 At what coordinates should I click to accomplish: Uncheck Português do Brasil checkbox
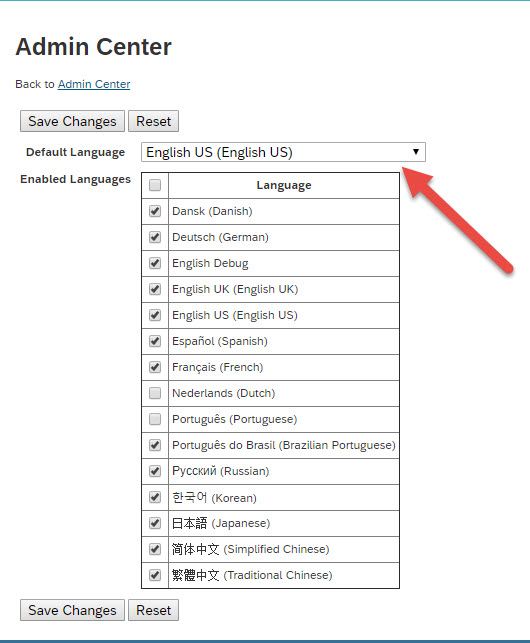(x=155, y=445)
